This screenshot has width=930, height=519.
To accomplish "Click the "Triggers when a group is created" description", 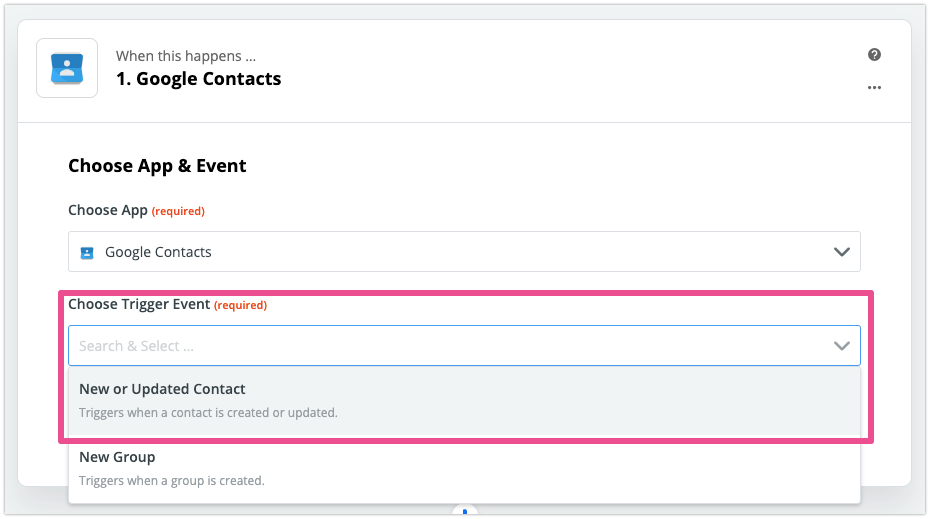I will [171, 480].
